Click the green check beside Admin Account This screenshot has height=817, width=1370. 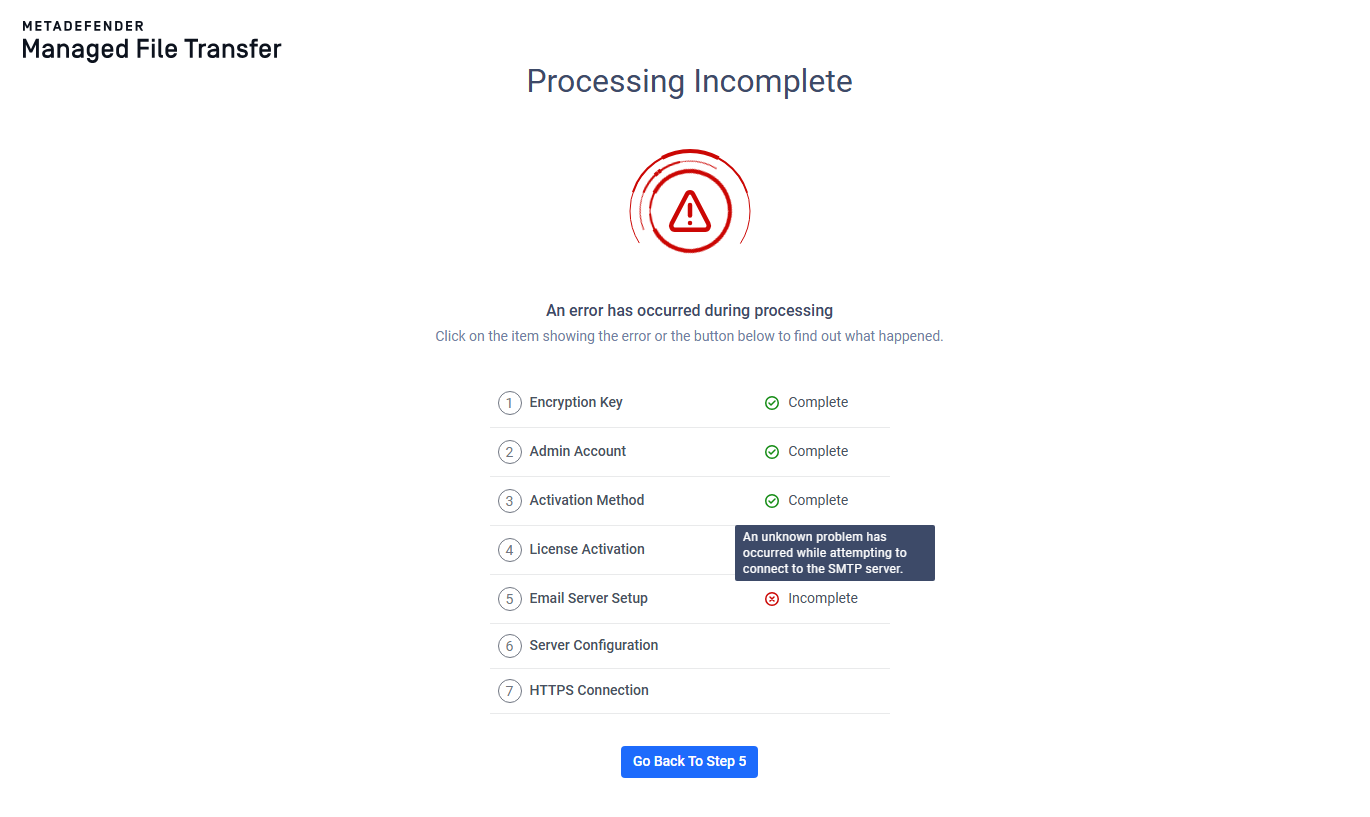pos(772,452)
